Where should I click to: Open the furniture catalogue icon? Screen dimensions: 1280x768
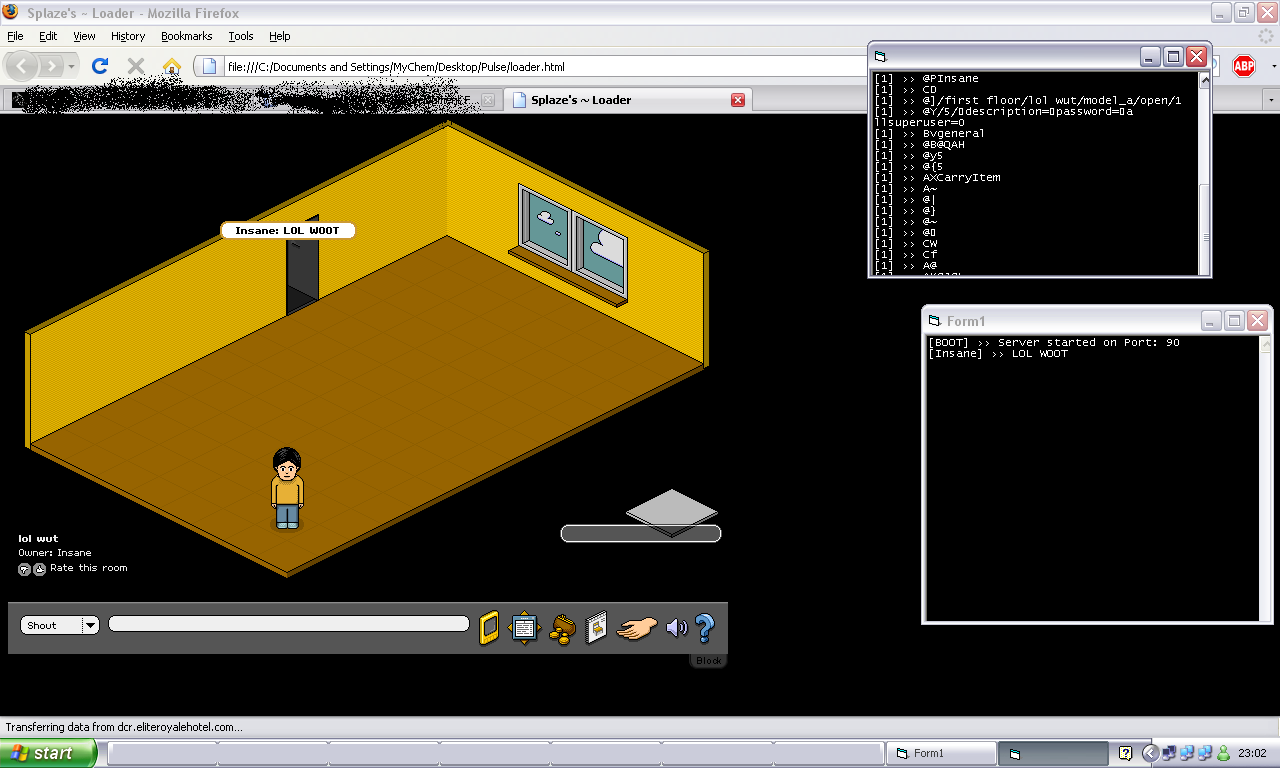(x=596, y=627)
